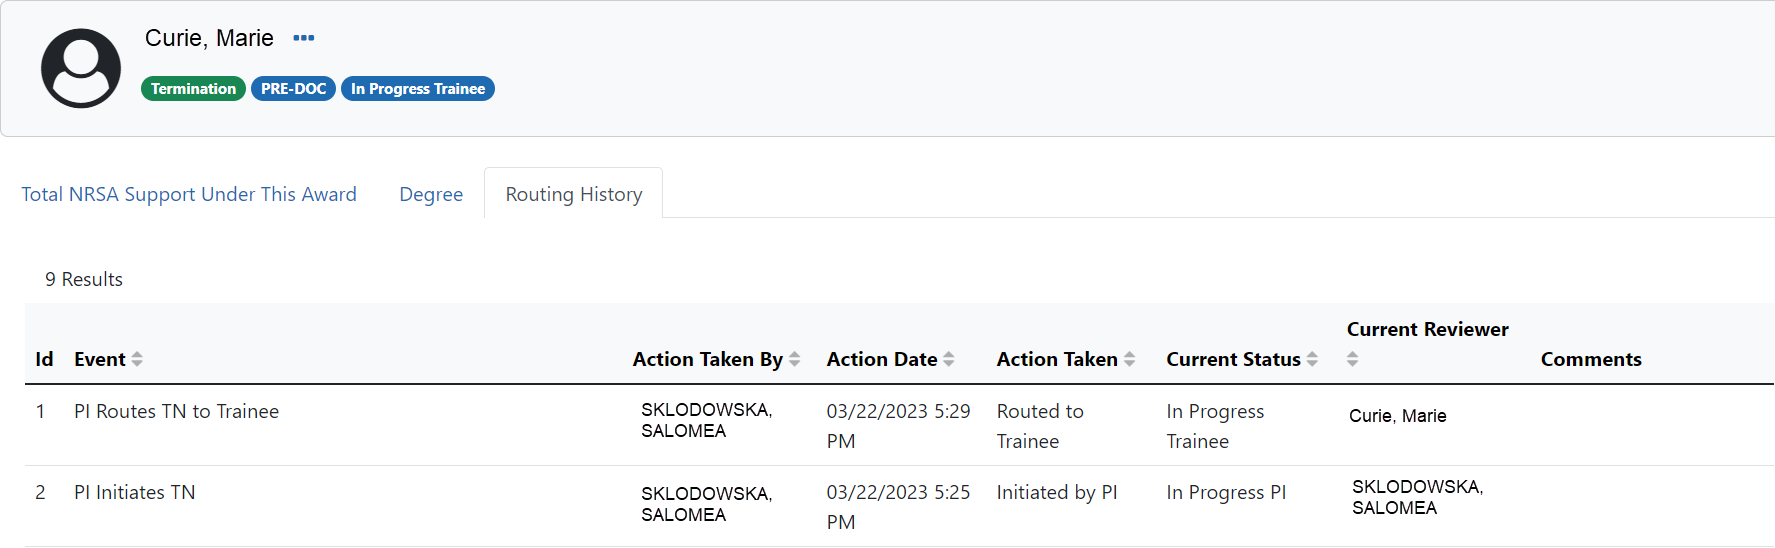Select the Routing History tab
The width and height of the screenshot is (1775, 548).
[x=574, y=193]
